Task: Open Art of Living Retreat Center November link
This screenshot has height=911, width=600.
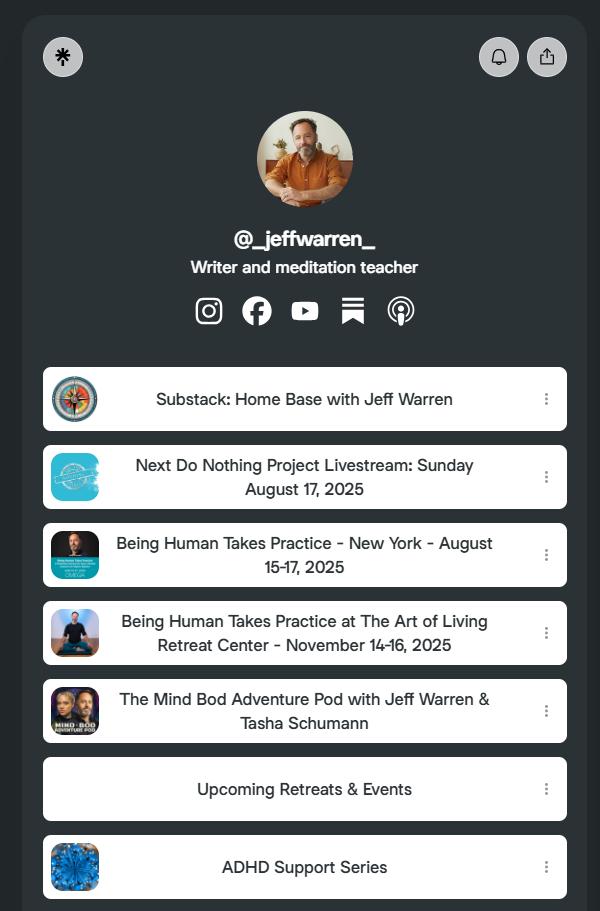Action: [305, 633]
